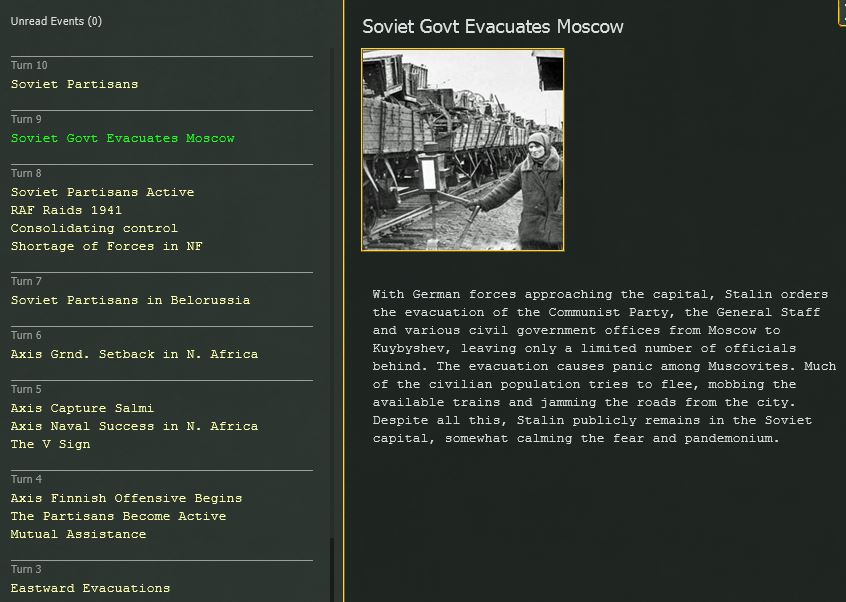Click the evacuation train photograph
The width and height of the screenshot is (846, 602).
pos(462,150)
